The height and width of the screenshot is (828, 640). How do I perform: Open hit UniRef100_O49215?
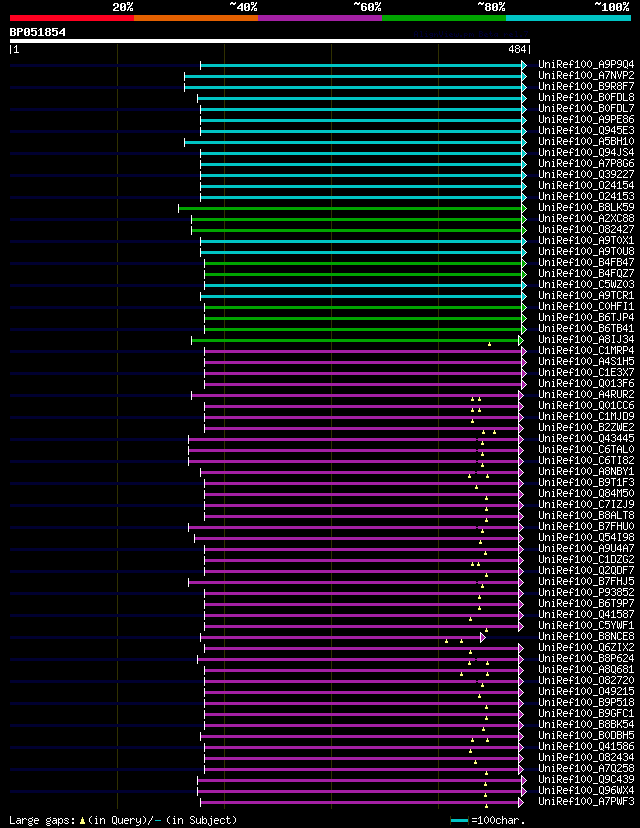586,692
